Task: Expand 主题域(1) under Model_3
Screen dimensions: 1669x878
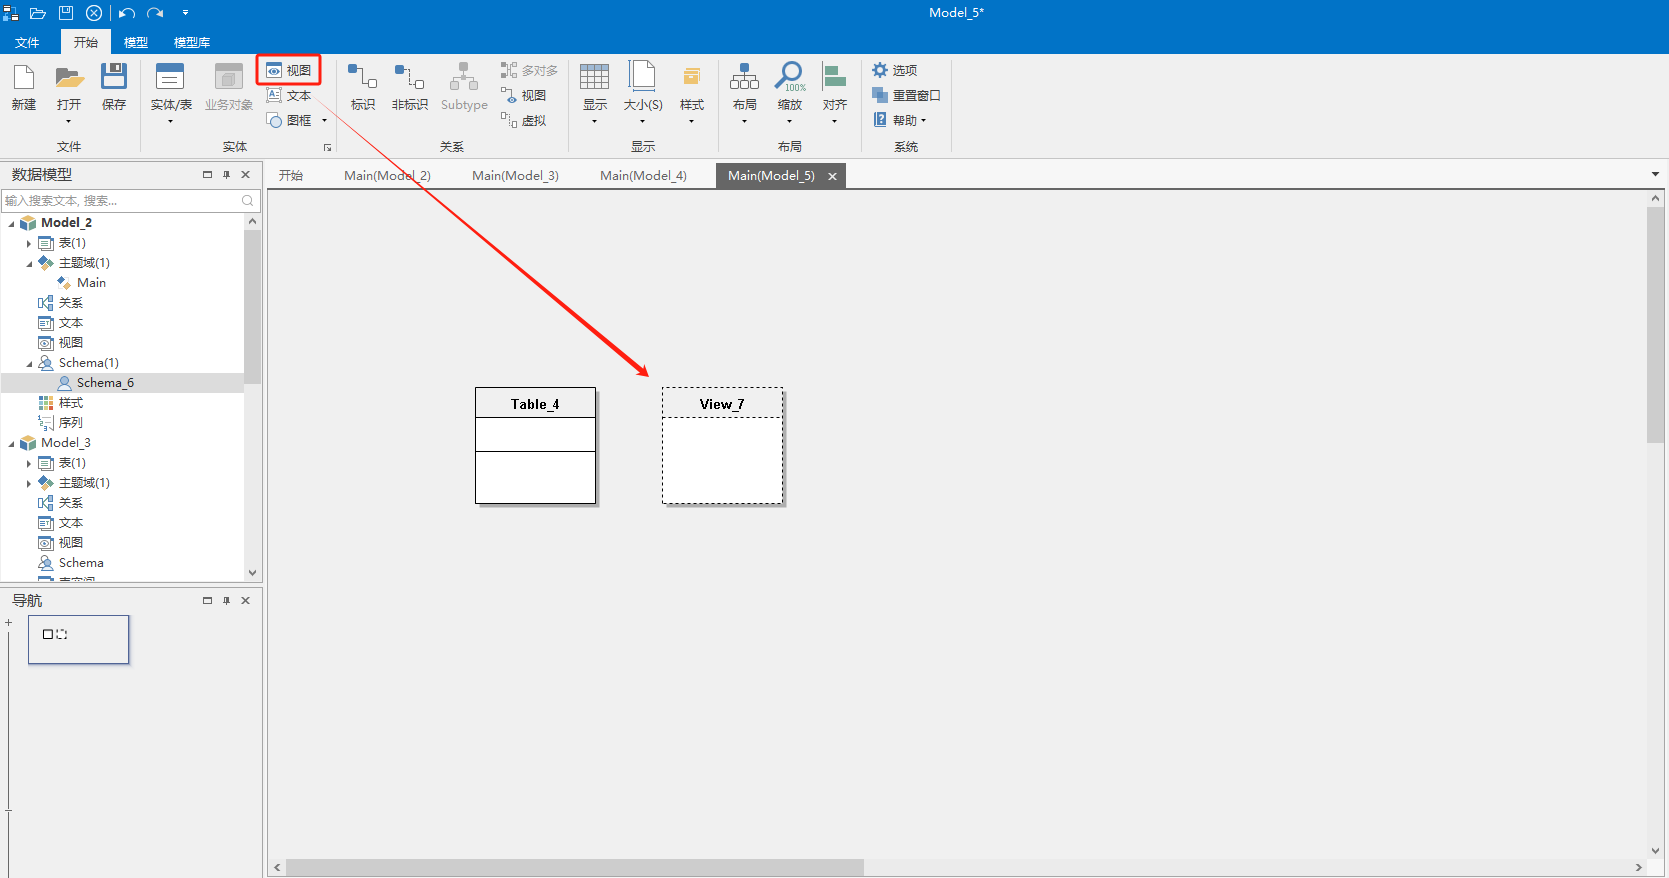Action: click(x=29, y=483)
